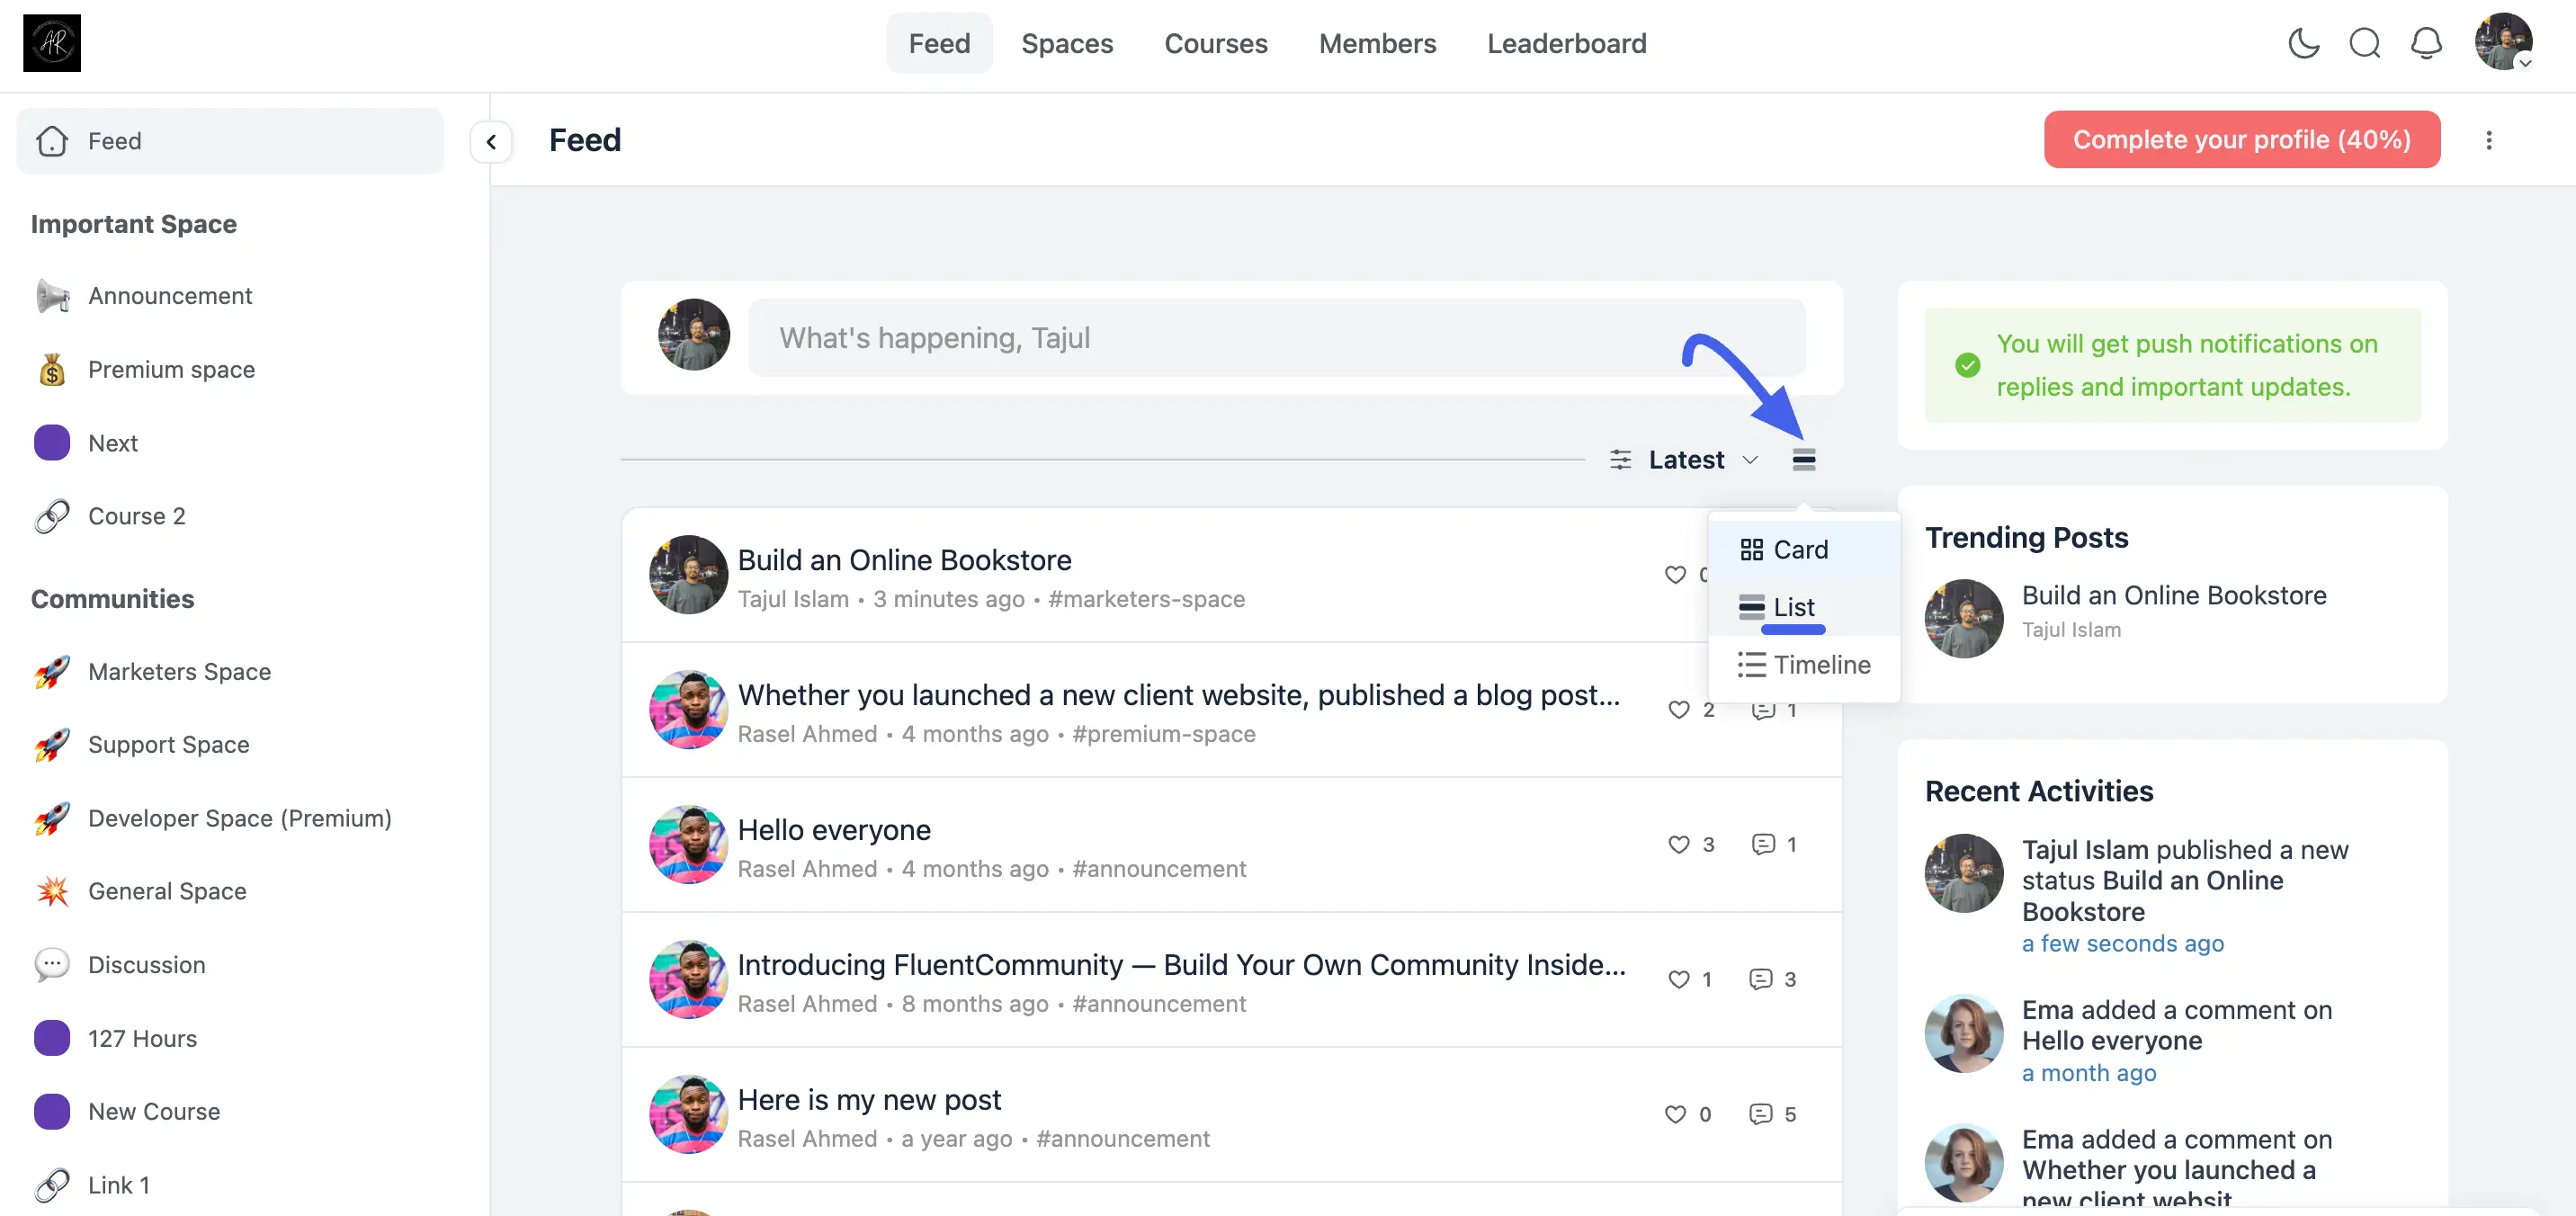The image size is (2576, 1216).
Task: Open the Spaces tab
Action: pos(1067,43)
